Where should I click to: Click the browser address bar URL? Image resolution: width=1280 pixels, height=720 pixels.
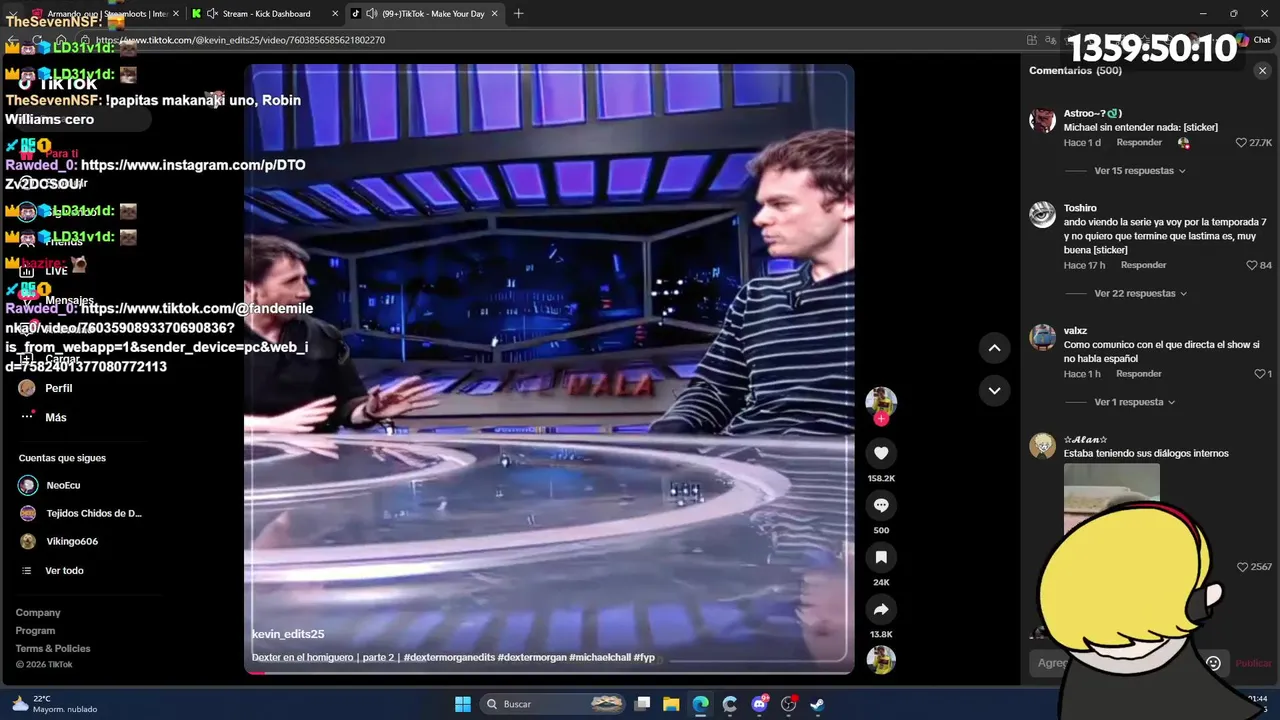(x=240, y=40)
